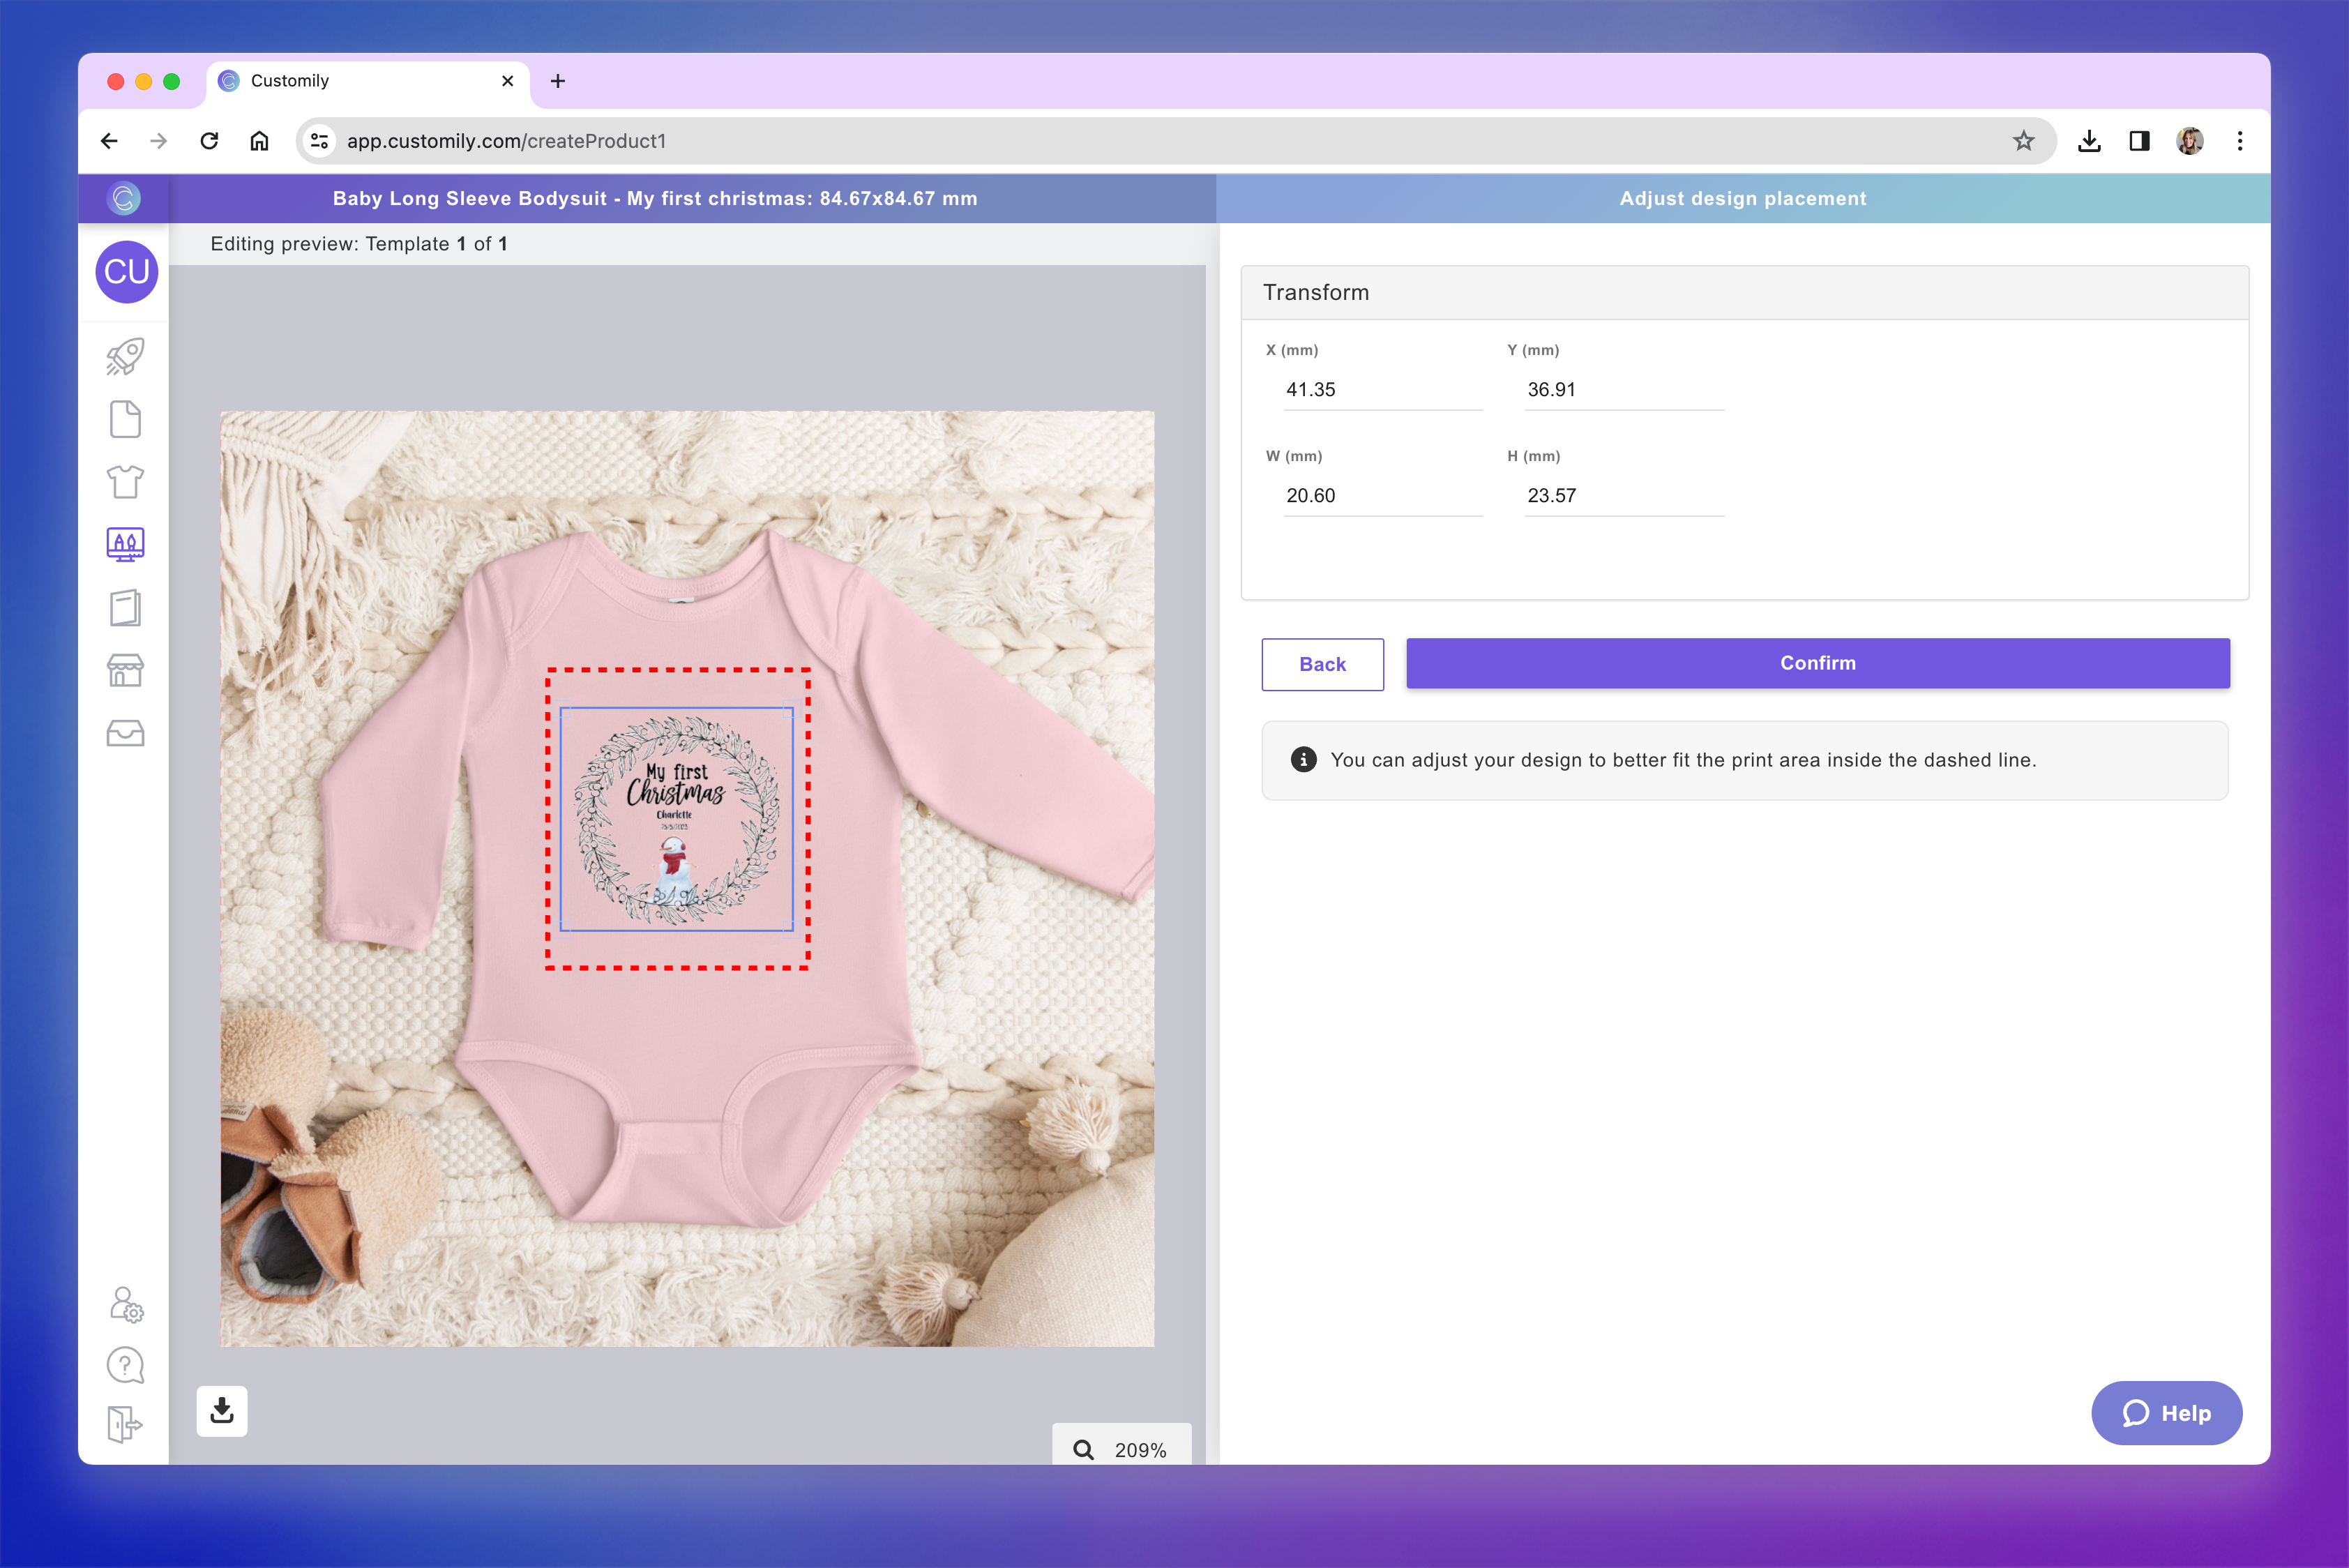
Task: Open the user account settings icon
Action: coord(126,1304)
